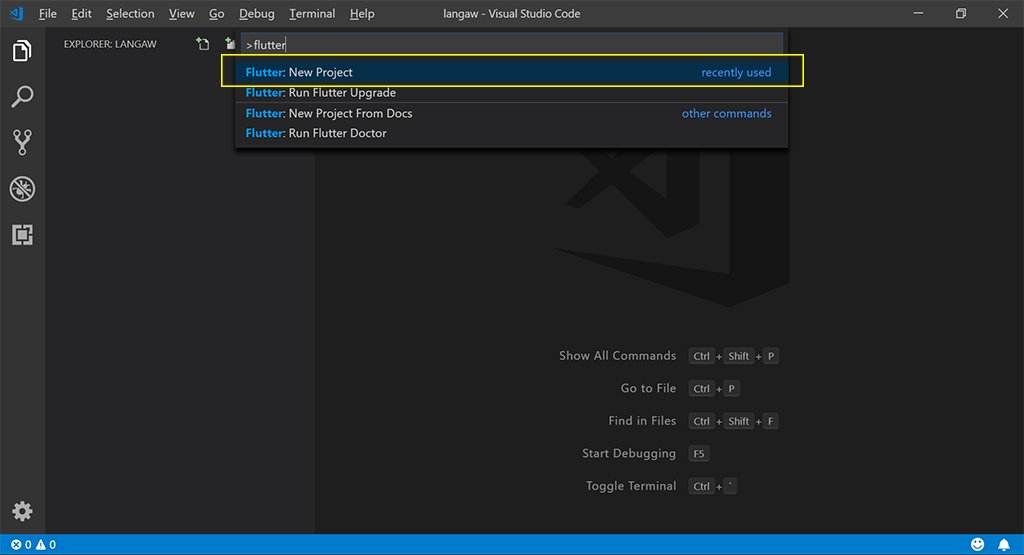Viewport: 1024px width, 555px height.
Task: Open the Debug menu
Action: (257, 14)
